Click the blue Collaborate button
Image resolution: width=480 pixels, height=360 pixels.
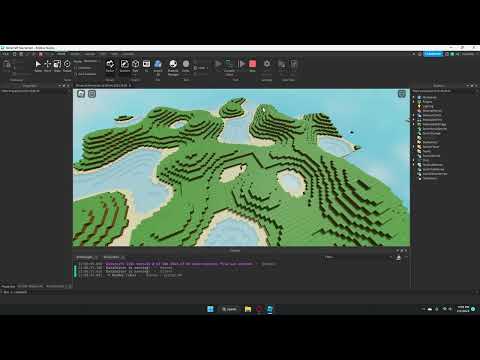point(433,54)
